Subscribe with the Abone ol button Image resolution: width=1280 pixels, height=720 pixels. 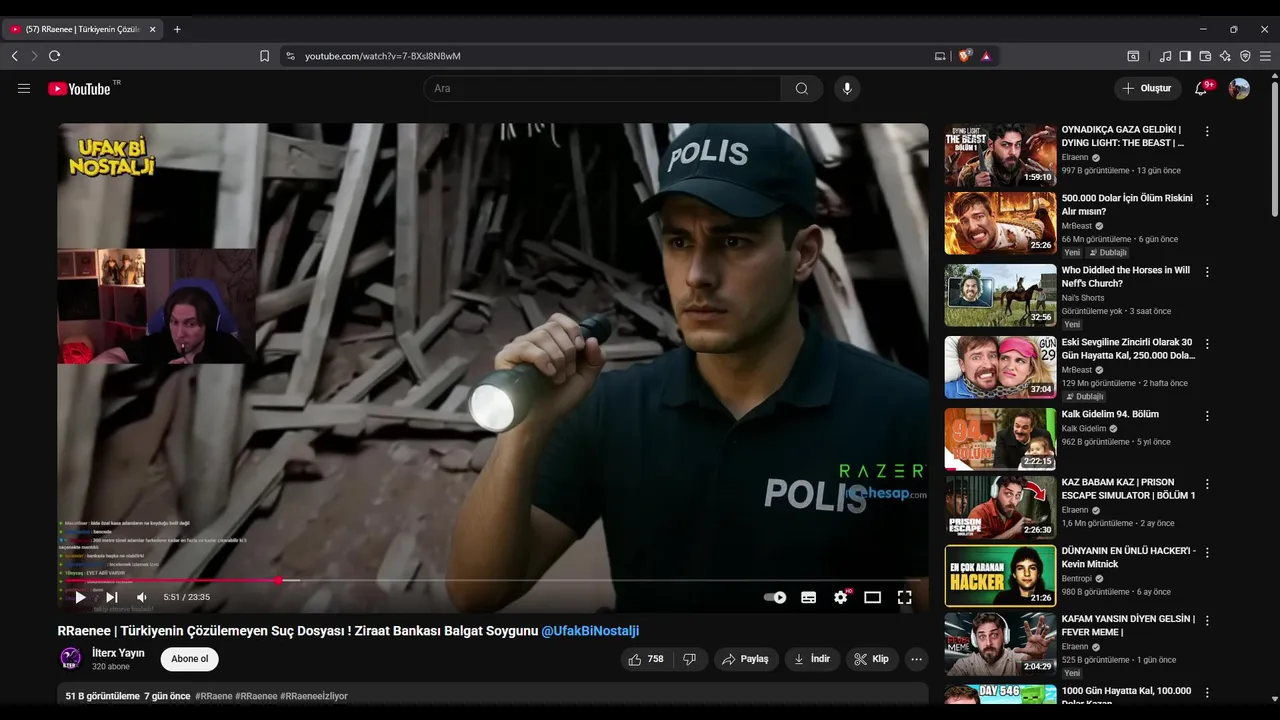(x=189, y=659)
